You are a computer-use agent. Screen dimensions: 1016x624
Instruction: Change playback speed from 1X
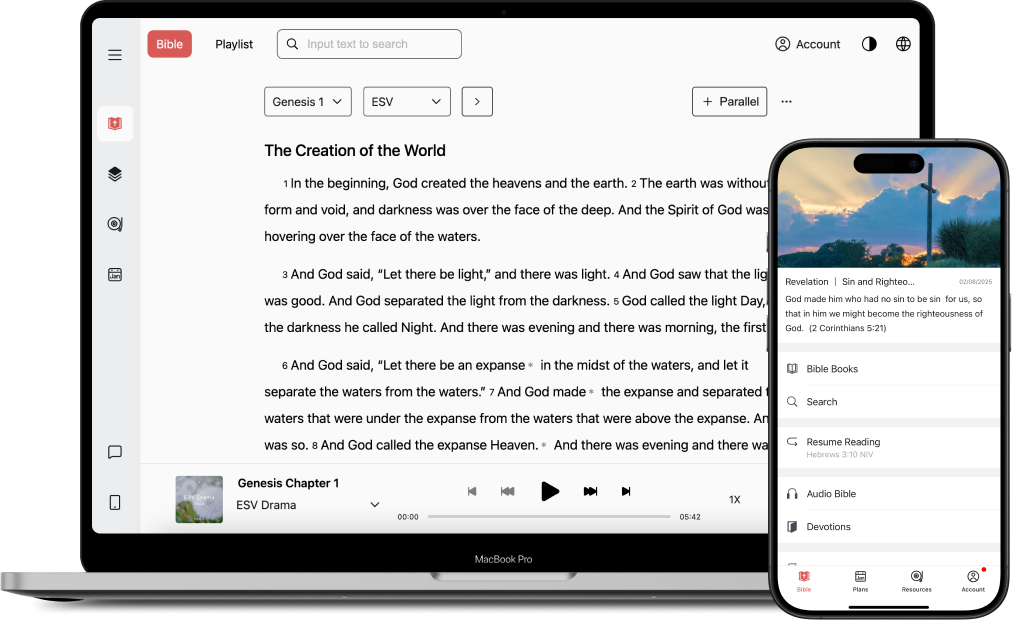(x=734, y=499)
